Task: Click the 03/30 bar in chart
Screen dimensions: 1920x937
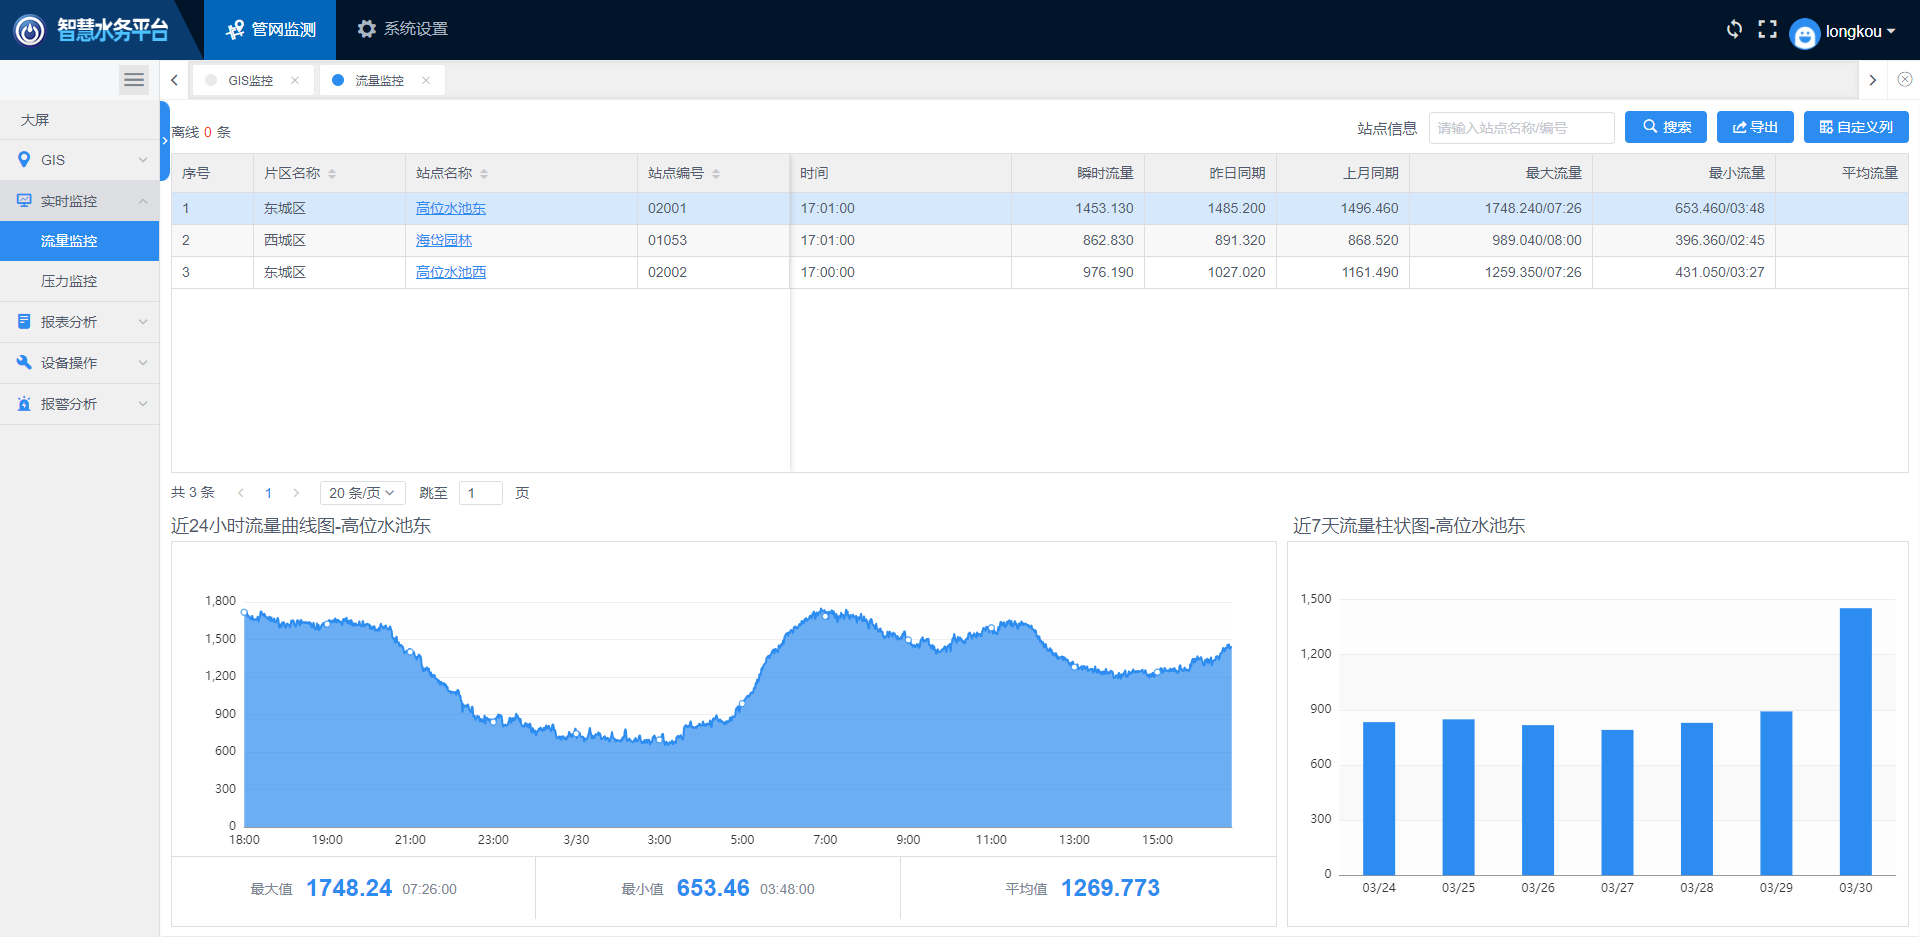Action: click(x=1855, y=741)
